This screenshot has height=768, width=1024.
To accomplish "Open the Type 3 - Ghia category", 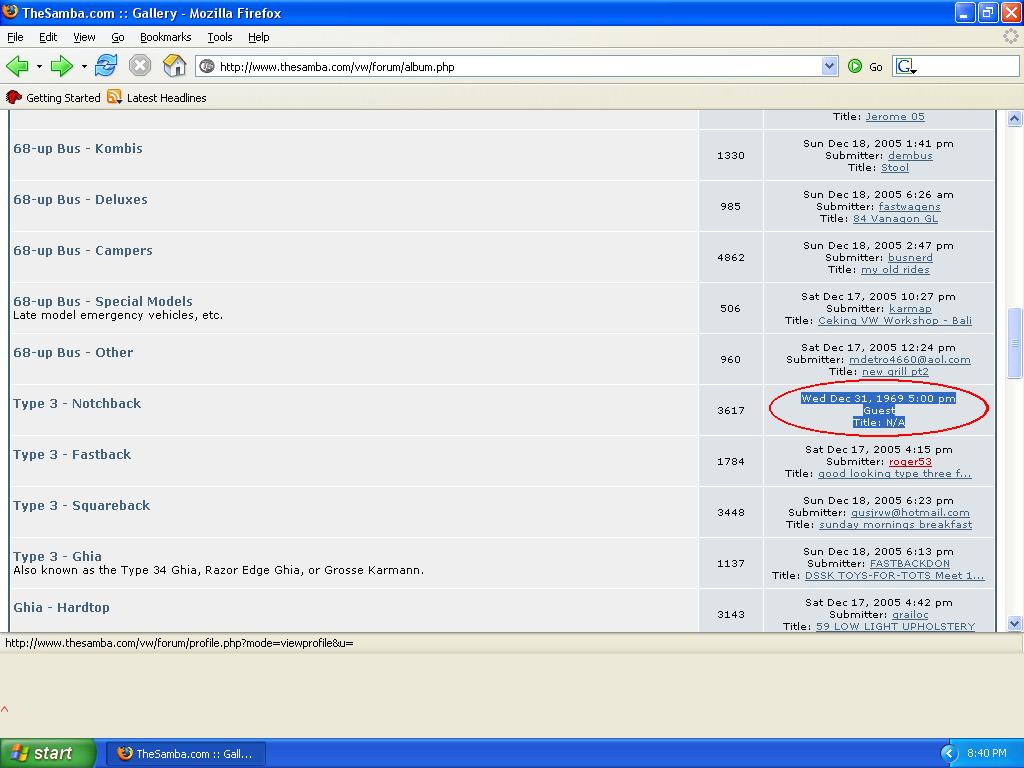I will point(57,556).
